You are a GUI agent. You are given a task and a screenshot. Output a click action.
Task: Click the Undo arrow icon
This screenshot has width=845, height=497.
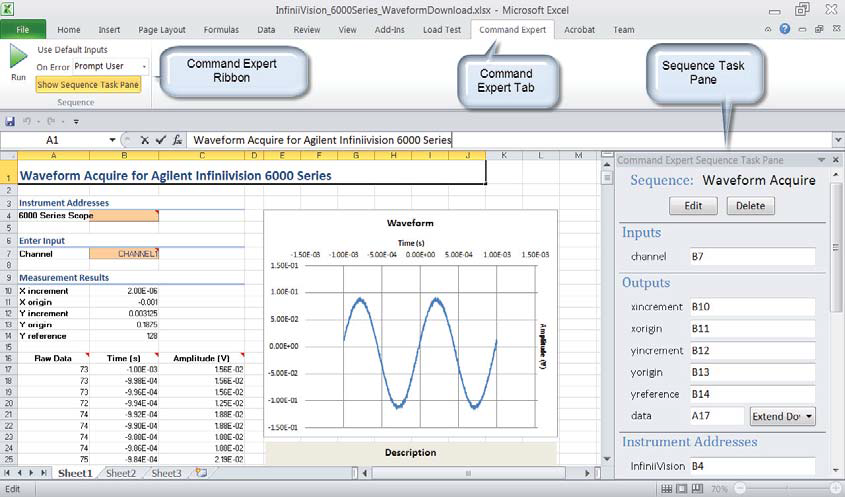click(26, 122)
